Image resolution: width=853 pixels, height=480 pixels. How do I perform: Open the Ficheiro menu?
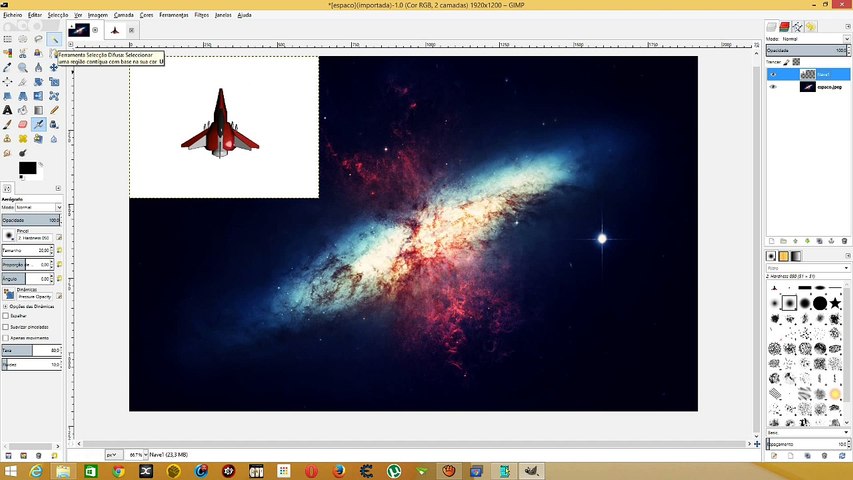pos(13,15)
